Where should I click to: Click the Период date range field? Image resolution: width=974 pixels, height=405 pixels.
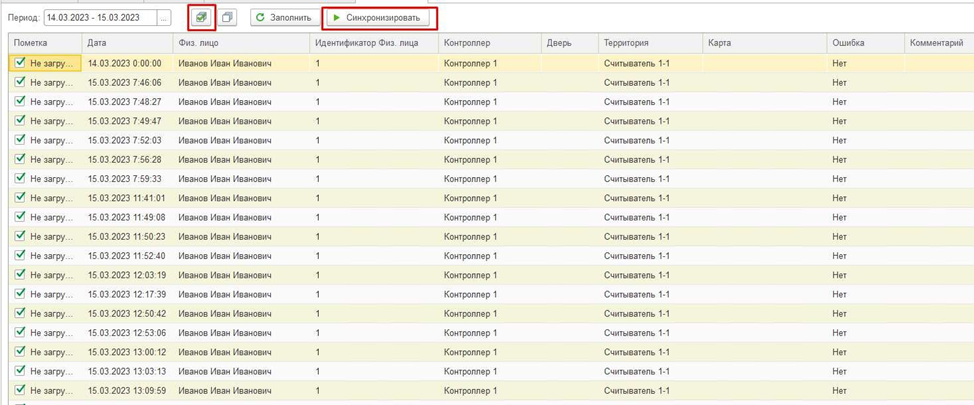point(100,18)
